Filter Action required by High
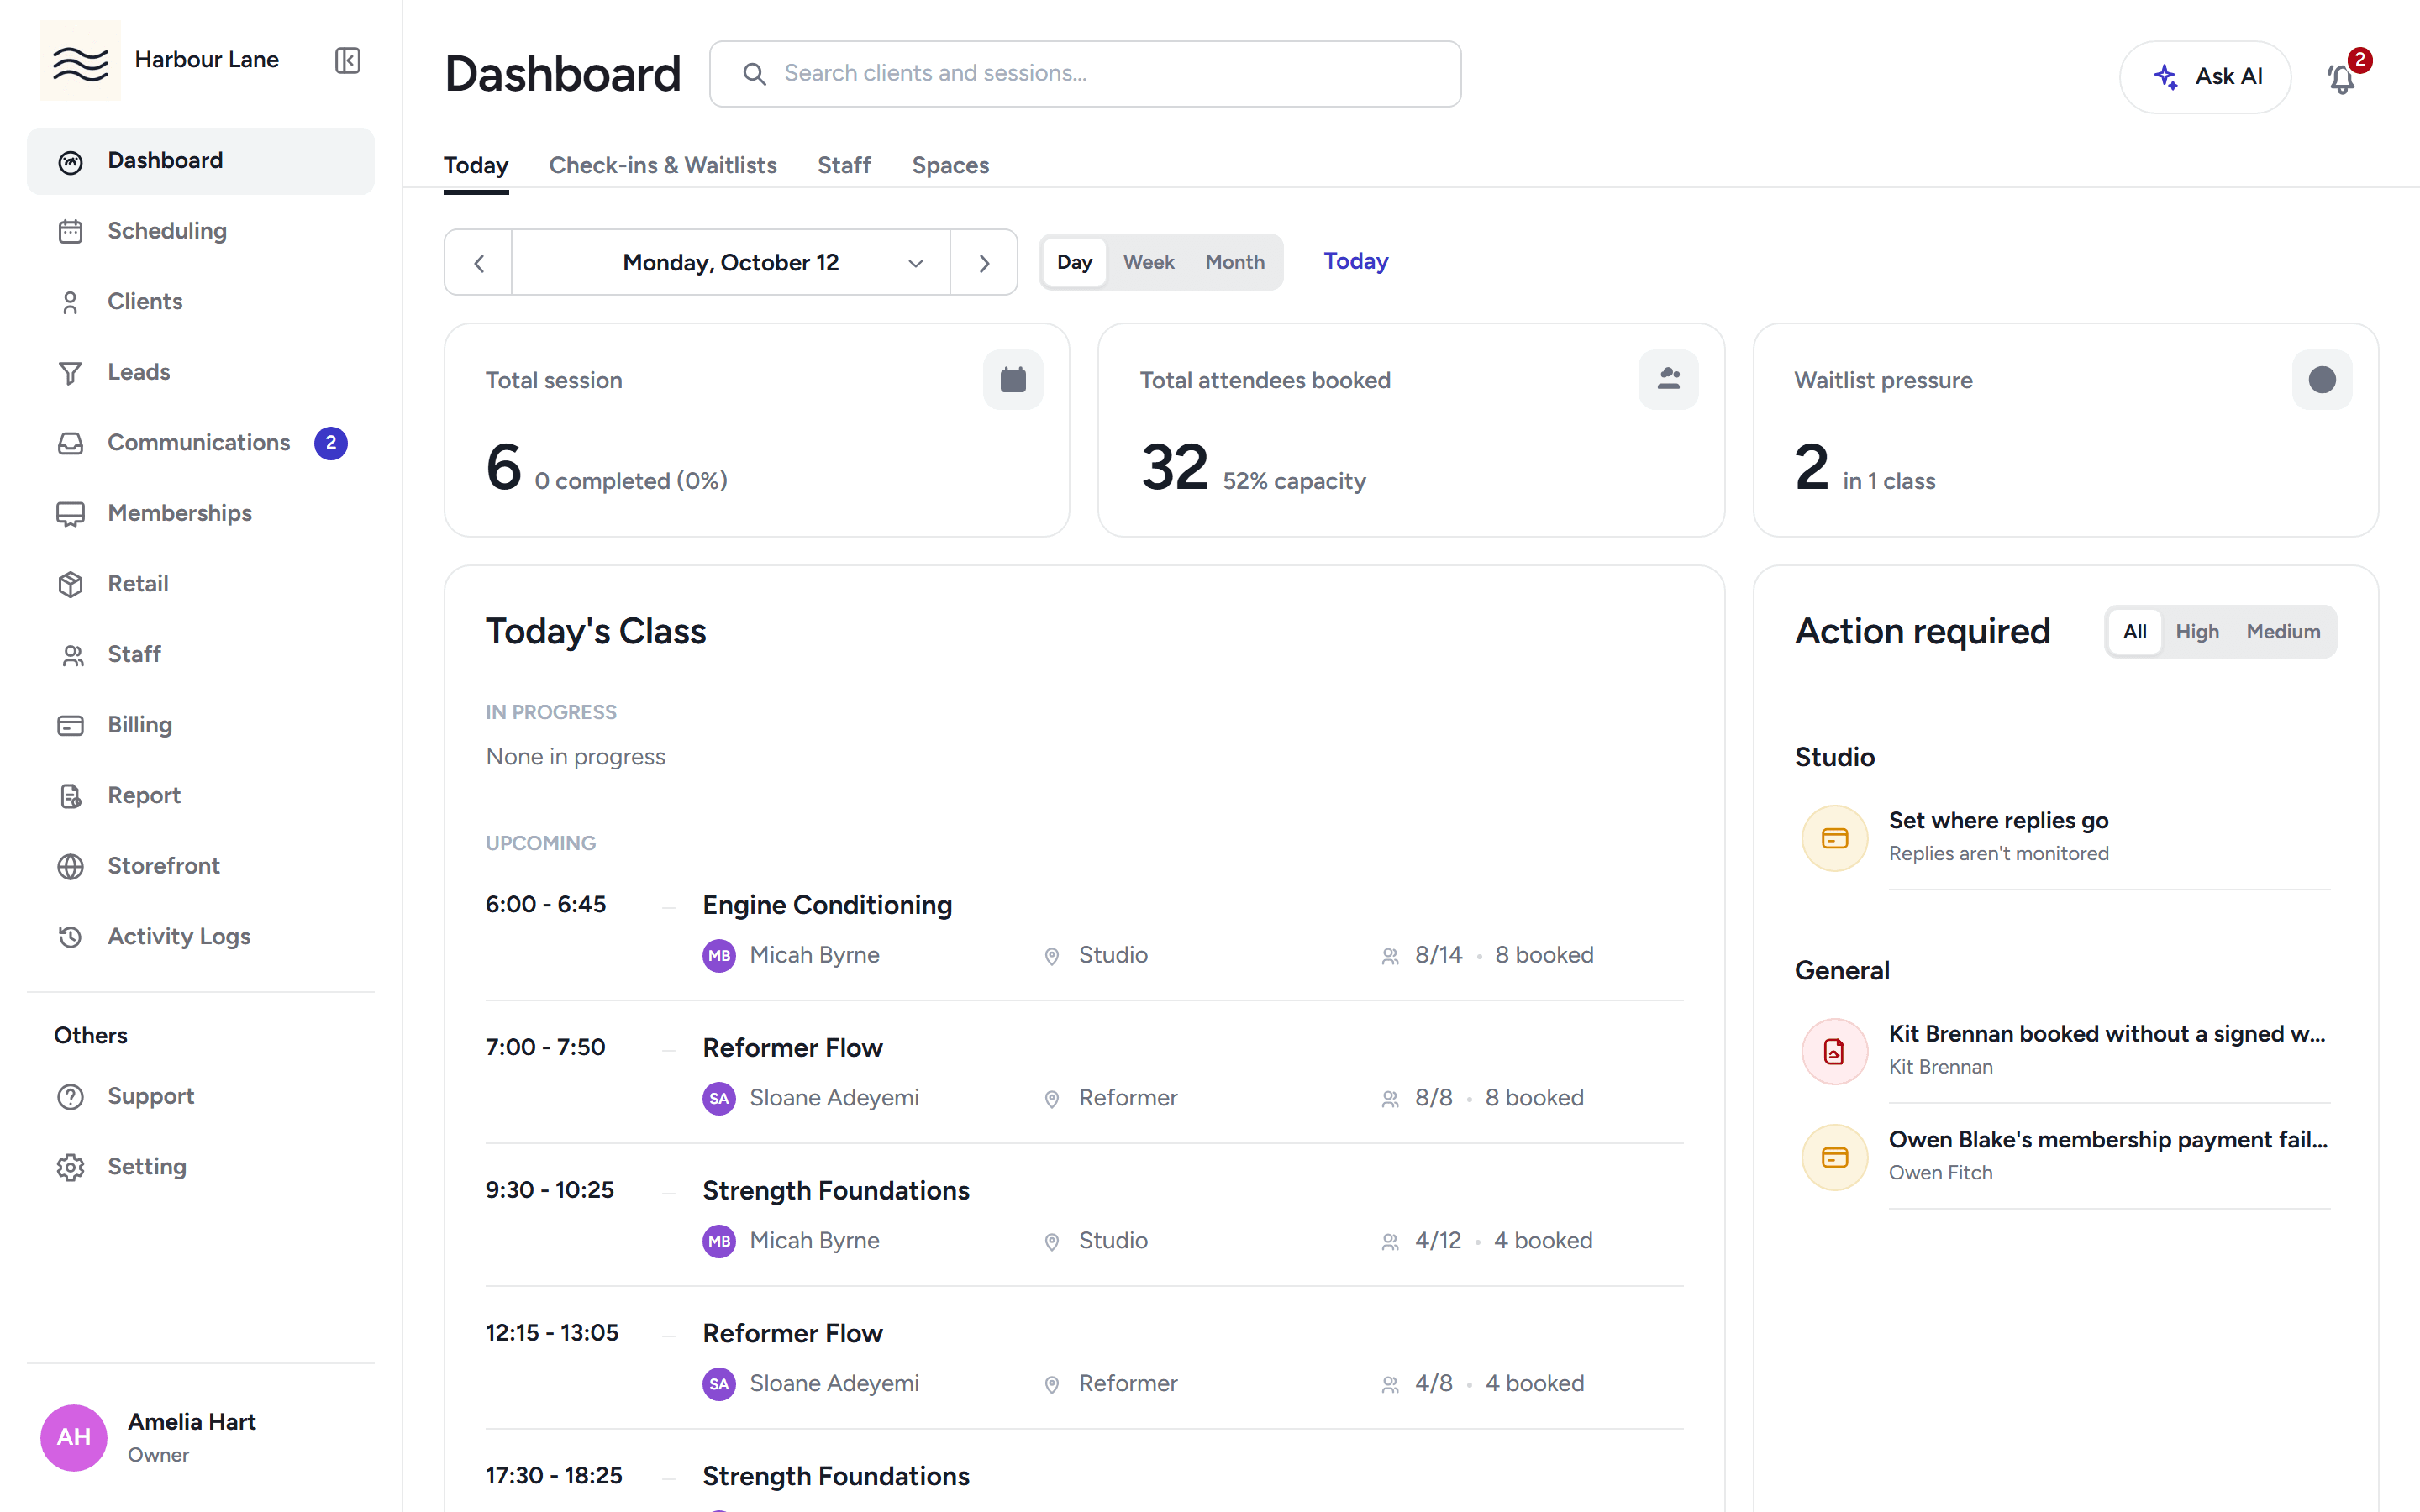The width and height of the screenshot is (2420, 1512). (2196, 632)
